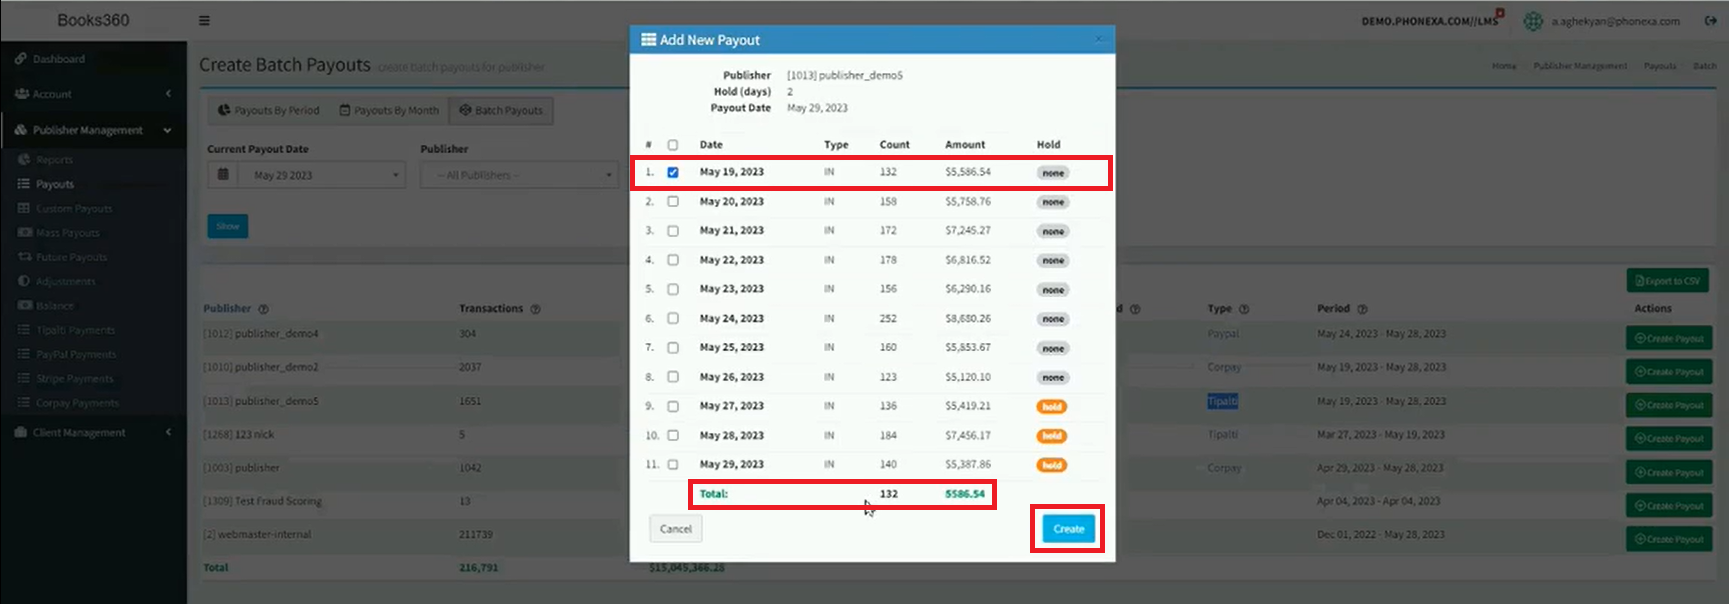Click the Create button in dialog
Viewport: 1729px width, 604px height.
pyautogui.click(x=1068, y=529)
